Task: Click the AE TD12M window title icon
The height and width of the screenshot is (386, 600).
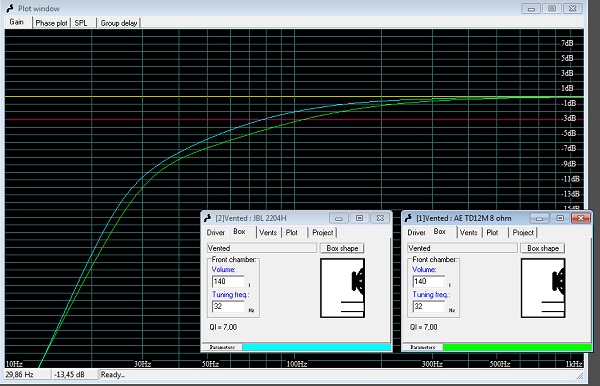Action: (408, 218)
